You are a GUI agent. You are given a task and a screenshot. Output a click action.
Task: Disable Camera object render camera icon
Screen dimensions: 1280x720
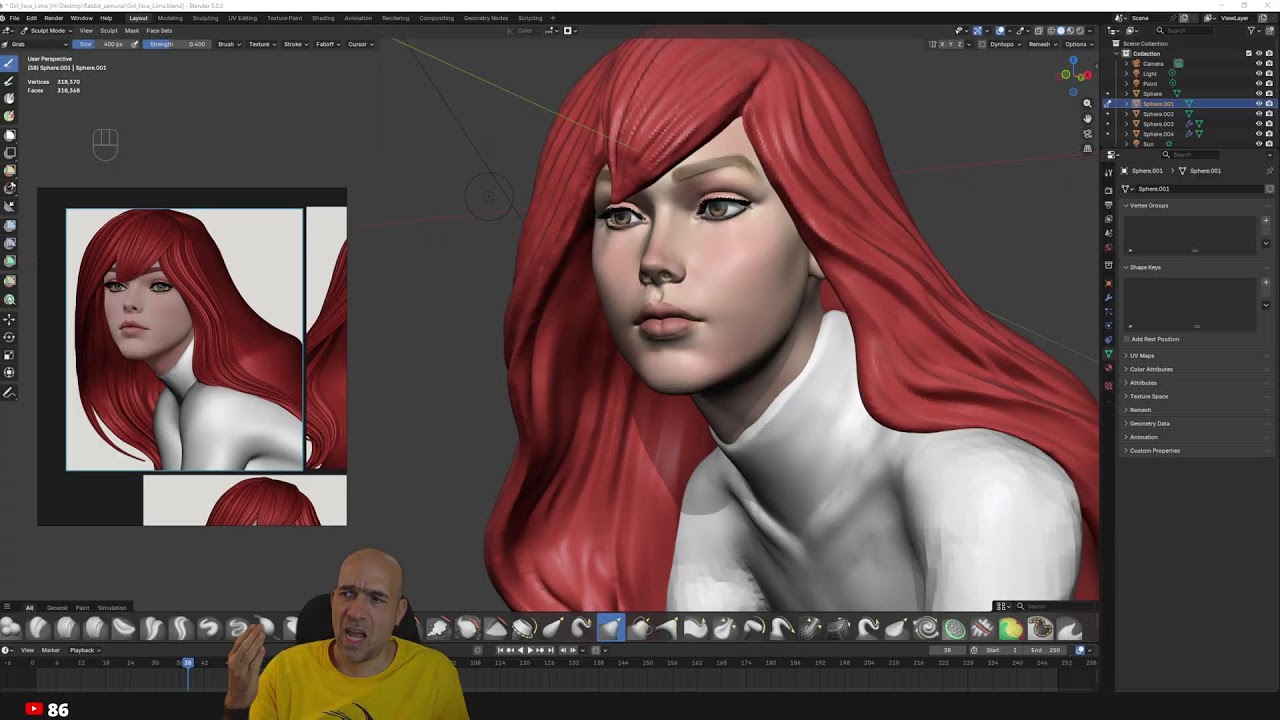(x=1269, y=63)
